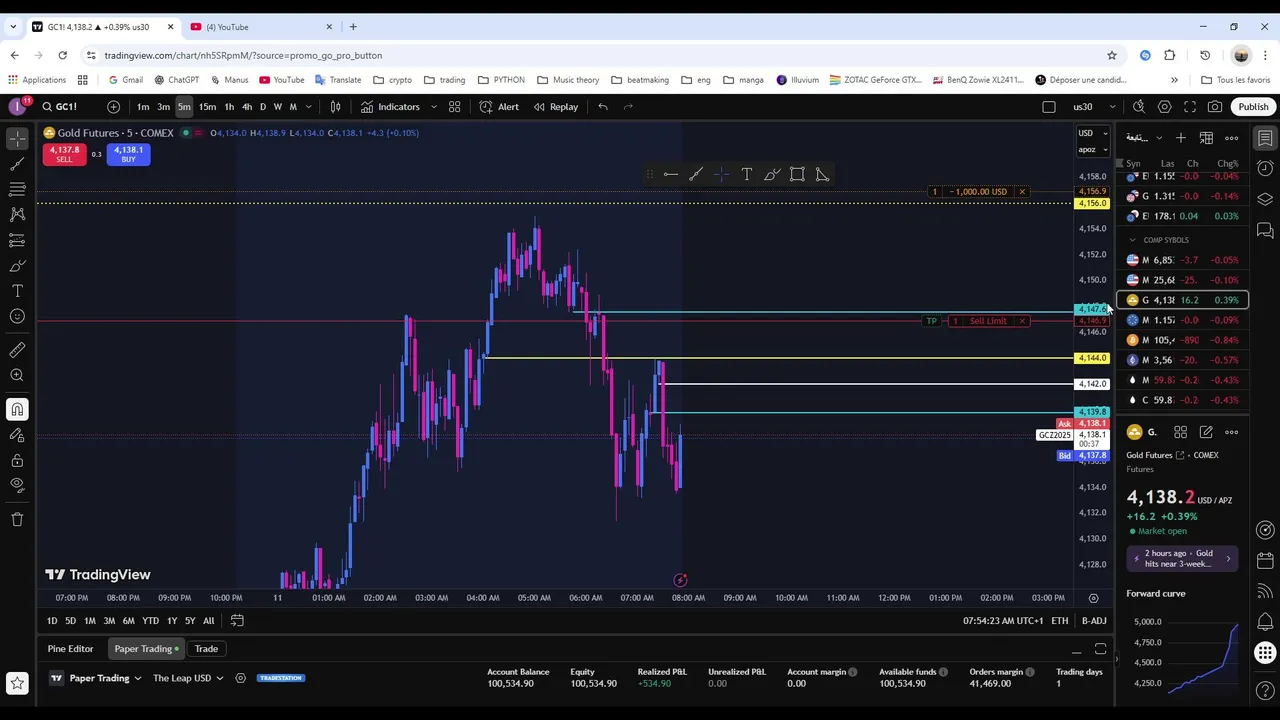The height and width of the screenshot is (720, 1280).
Task: Select the 4h timeframe
Action: 247,107
